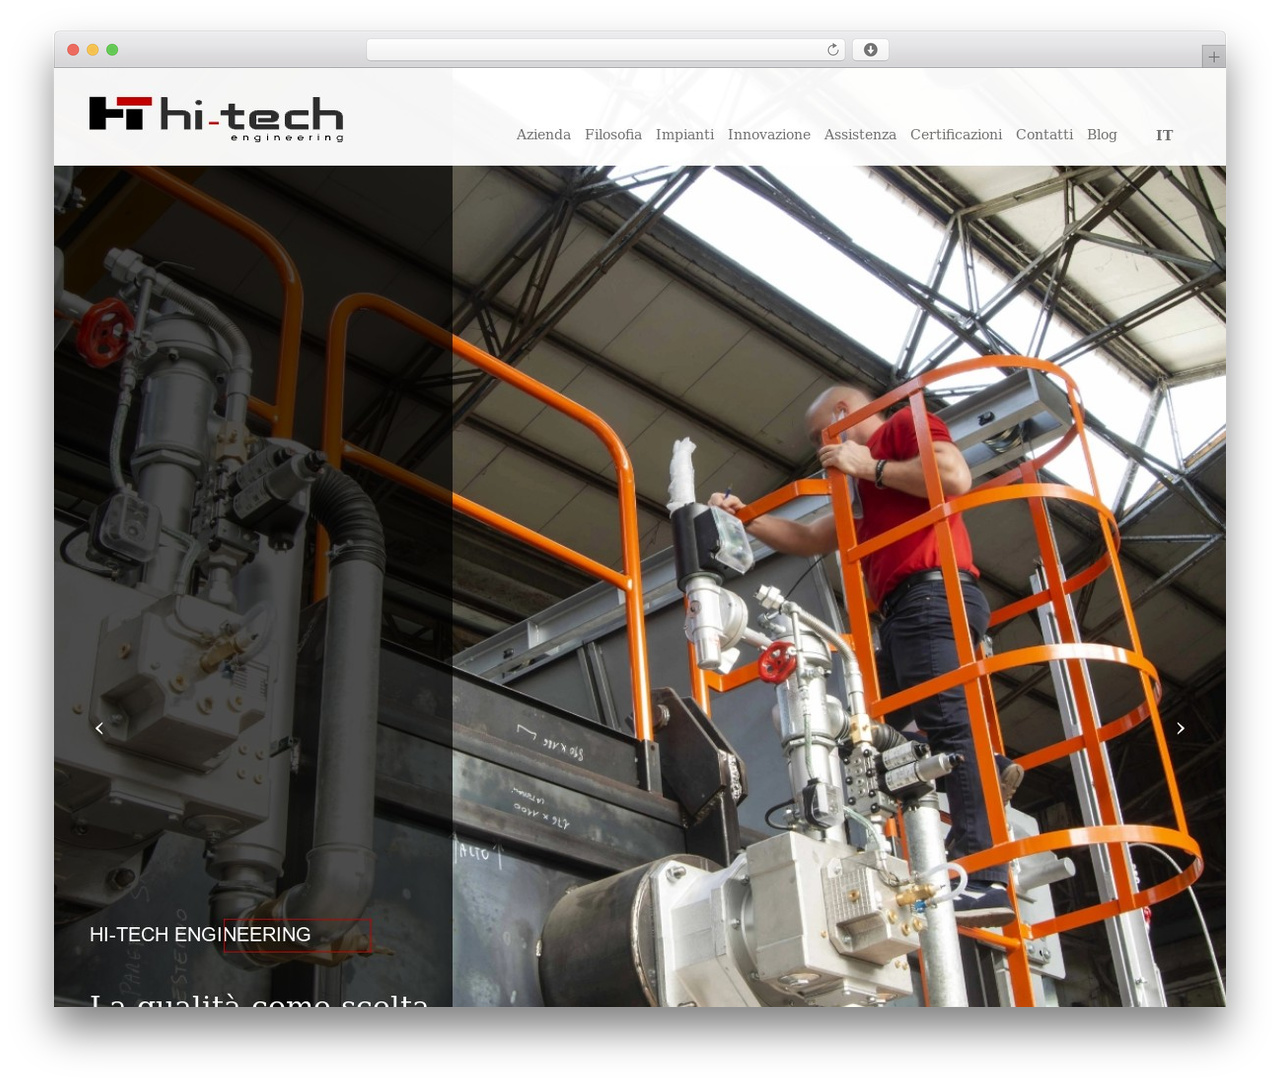The height and width of the screenshot is (1084, 1280).
Task: Go to previous slide with left arrow
Action: (99, 728)
